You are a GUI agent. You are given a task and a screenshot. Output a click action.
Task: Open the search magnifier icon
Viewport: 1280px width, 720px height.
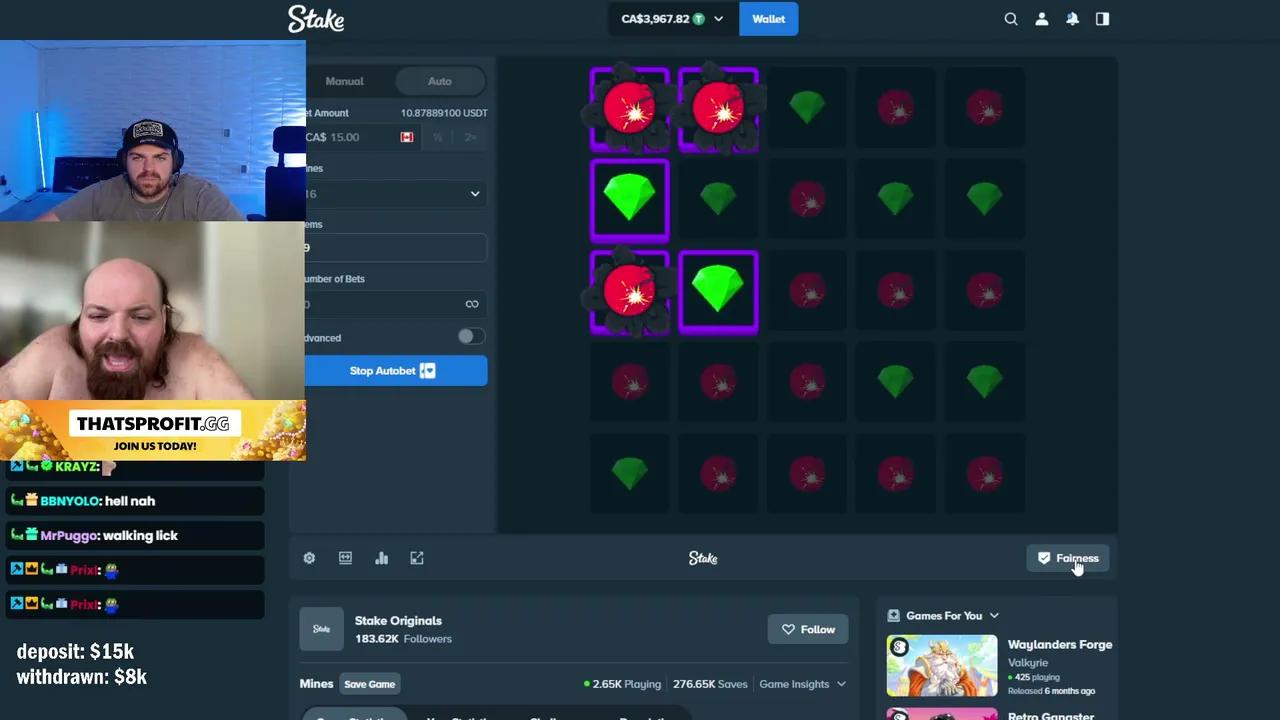coord(1011,19)
